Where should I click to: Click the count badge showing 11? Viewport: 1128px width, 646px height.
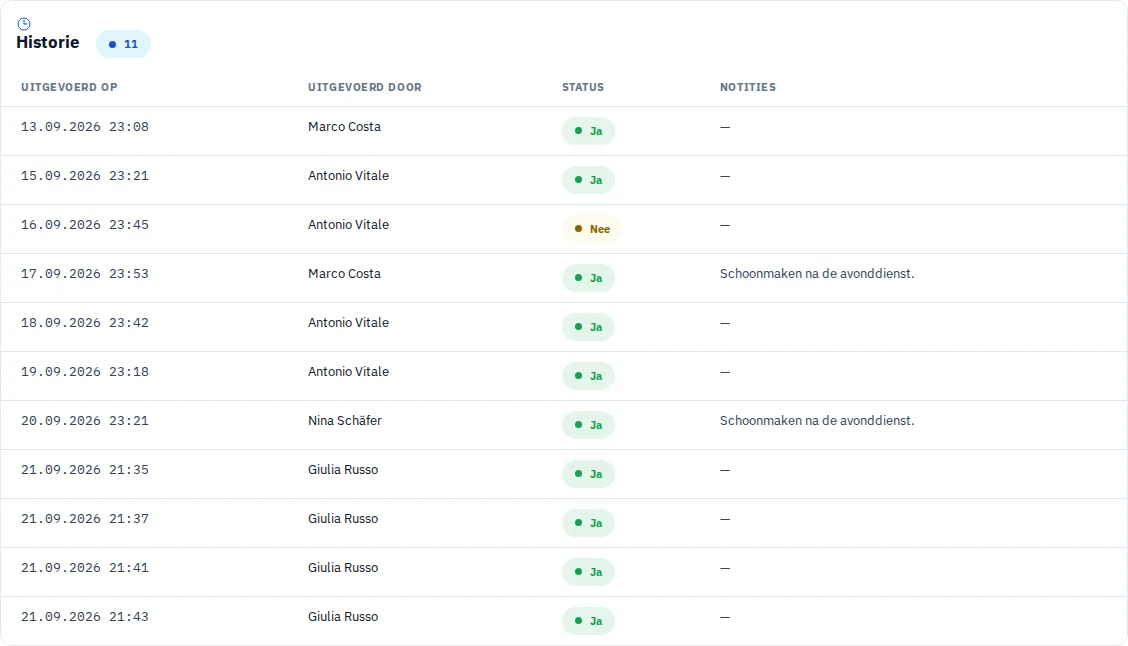pos(123,44)
